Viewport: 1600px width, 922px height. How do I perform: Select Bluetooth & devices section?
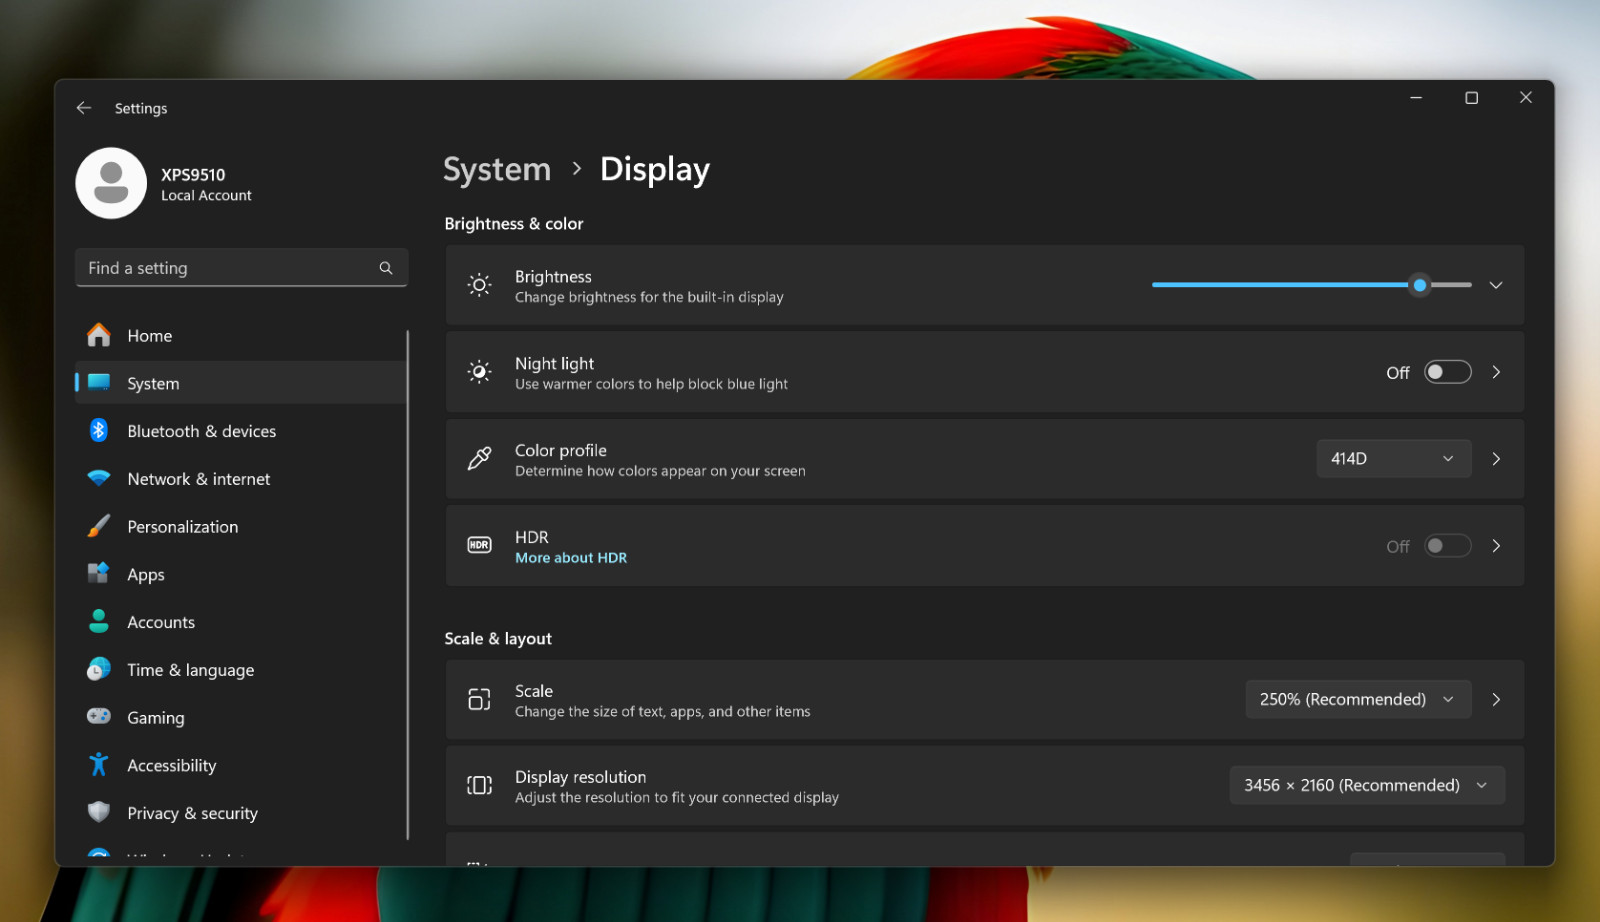pyautogui.click(x=241, y=431)
